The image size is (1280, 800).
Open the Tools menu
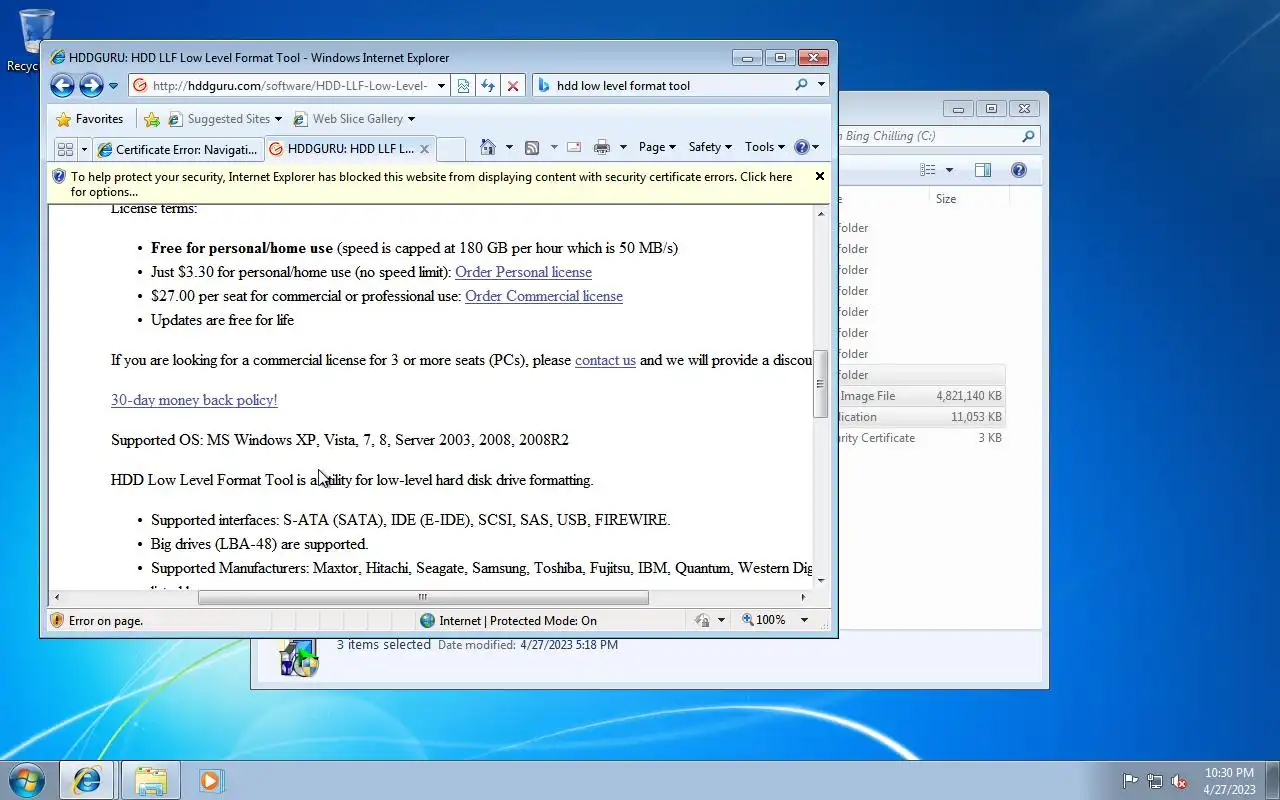click(765, 147)
